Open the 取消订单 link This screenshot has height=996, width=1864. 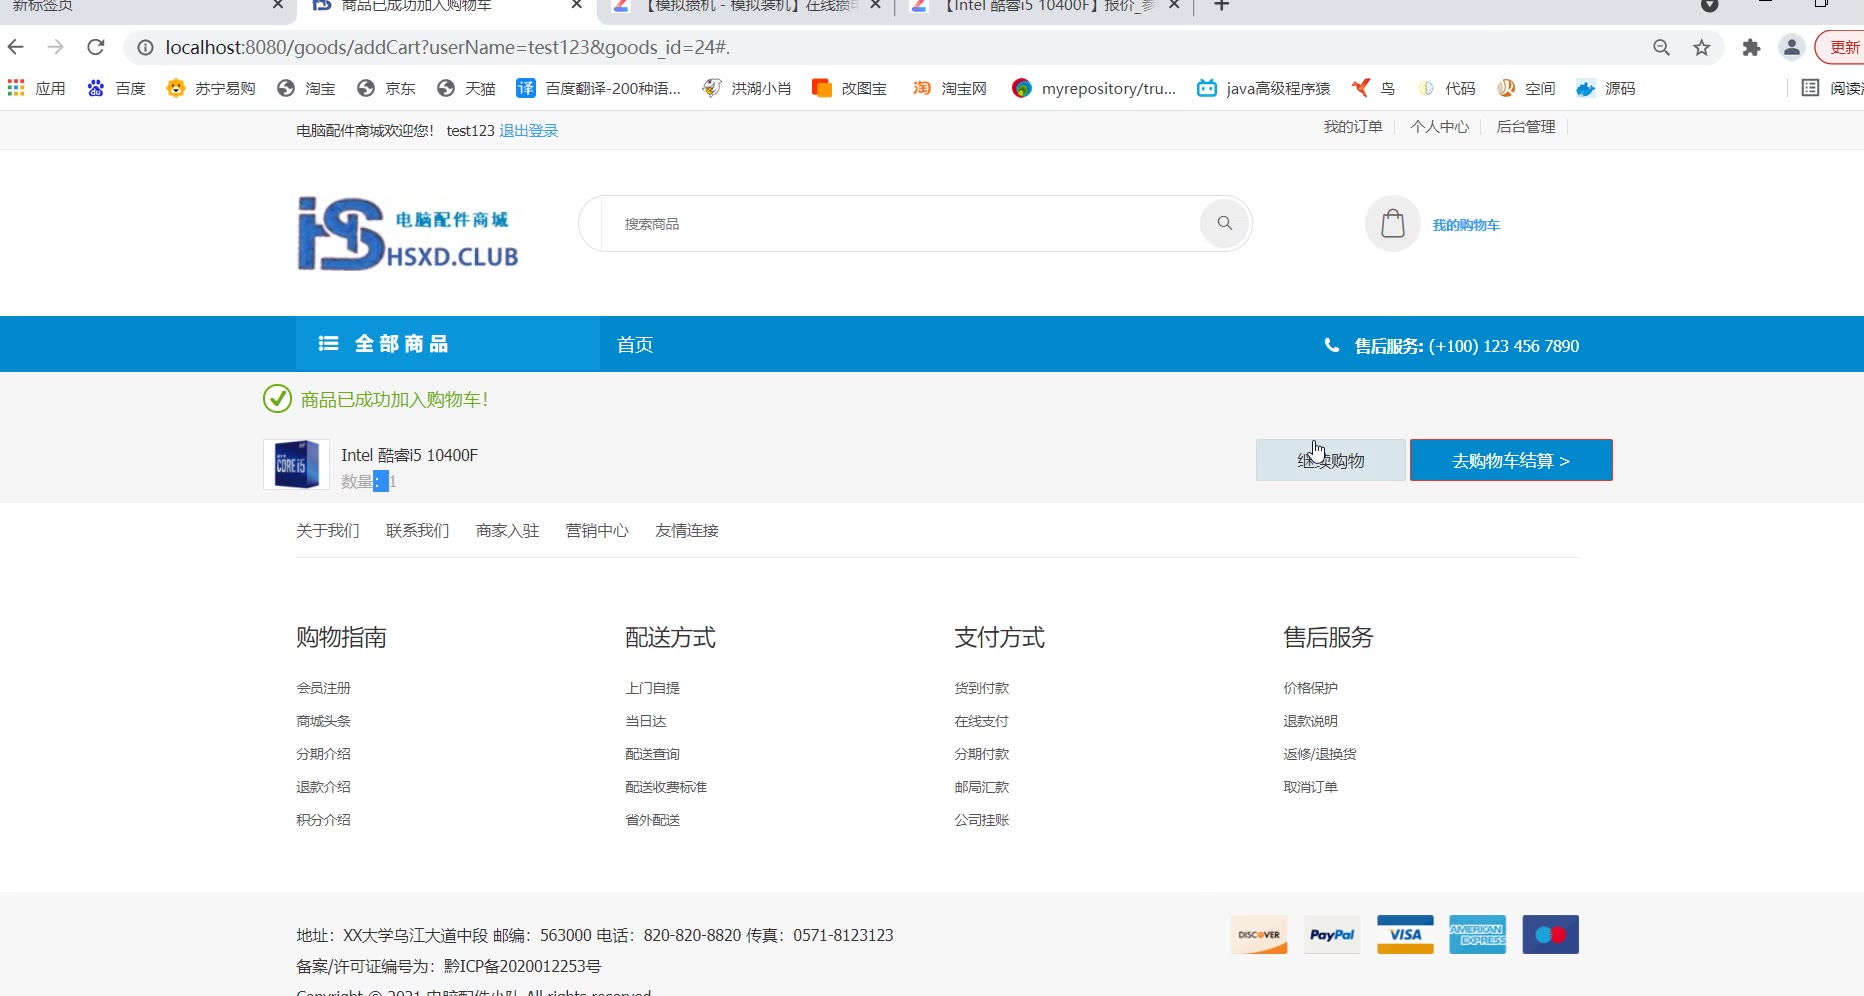tap(1311, 787)
